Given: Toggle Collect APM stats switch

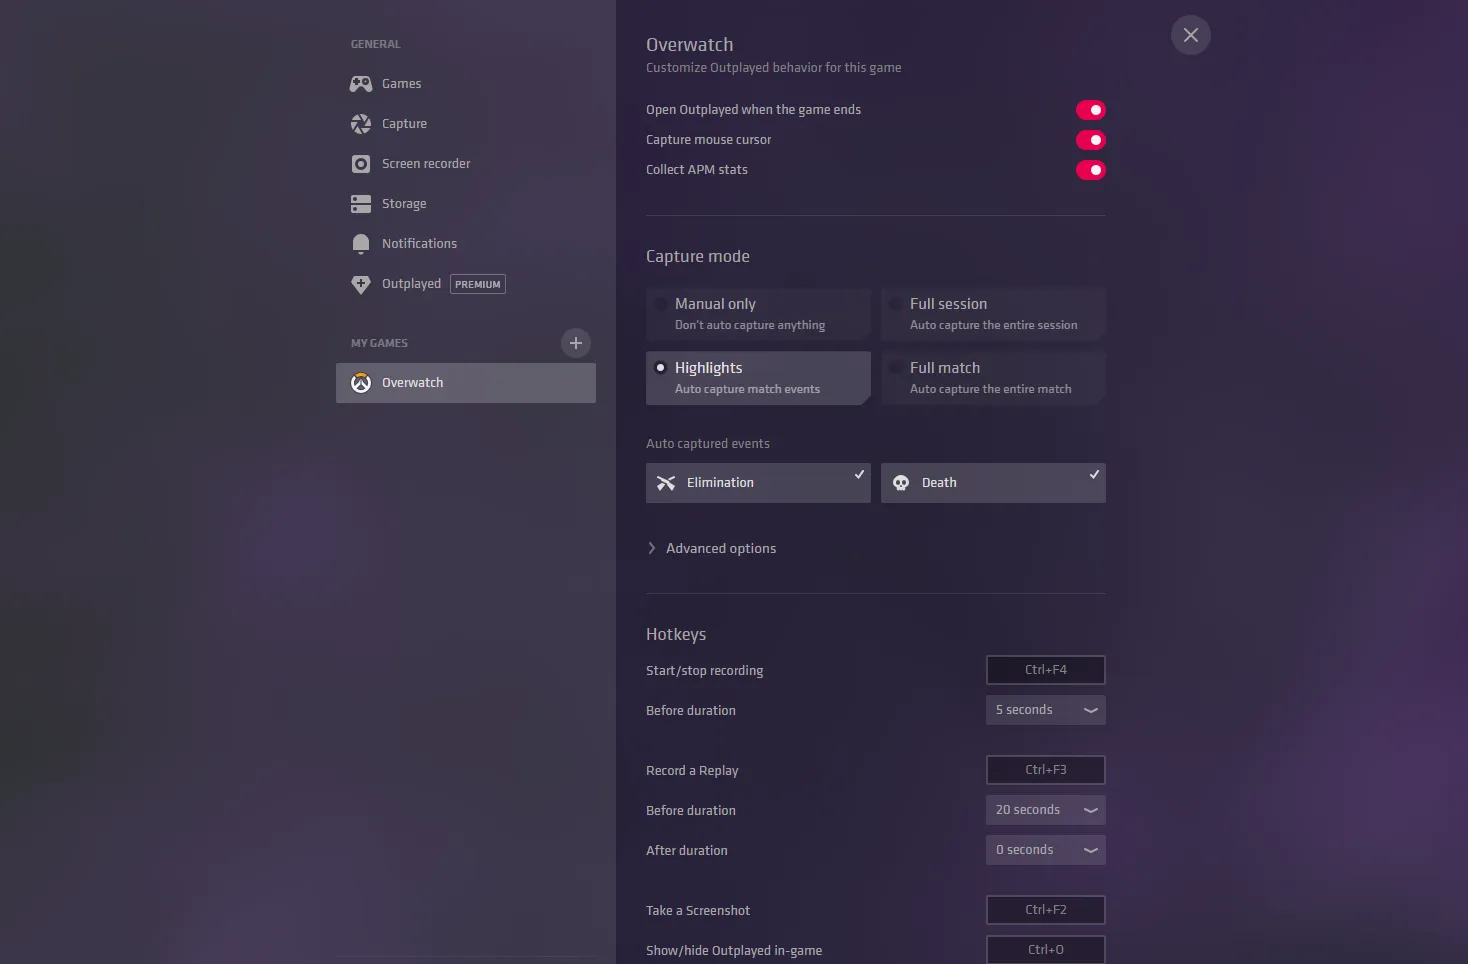Looking at the screenshot, I should click(x=1091, y=170).
